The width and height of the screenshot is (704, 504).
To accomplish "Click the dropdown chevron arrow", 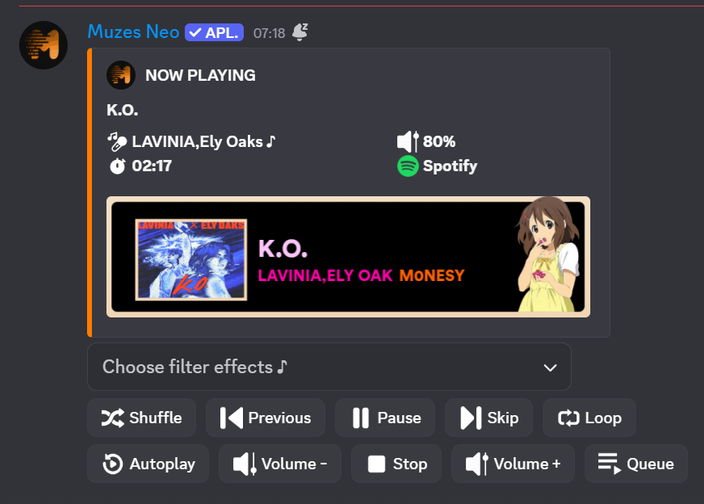I will click(x=550, y=368).
